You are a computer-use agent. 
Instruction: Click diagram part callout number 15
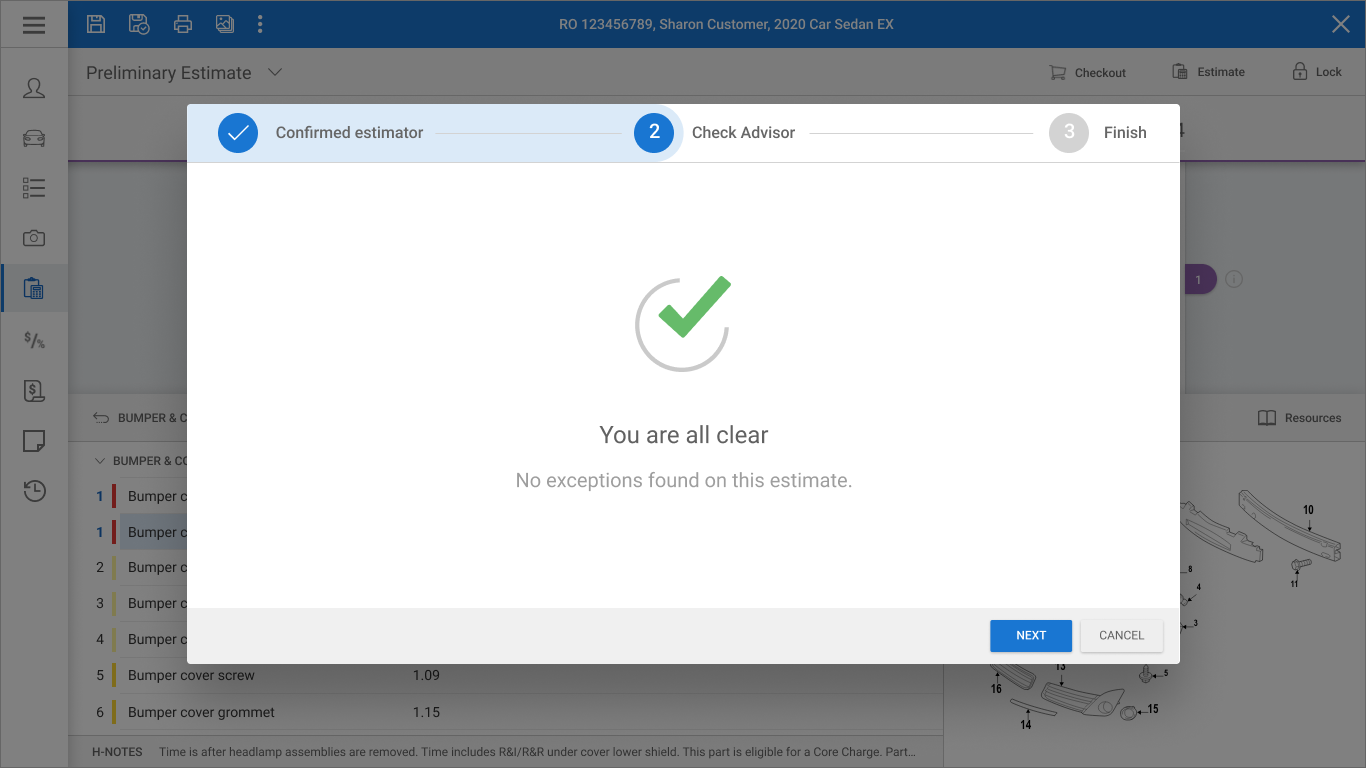1153,709
